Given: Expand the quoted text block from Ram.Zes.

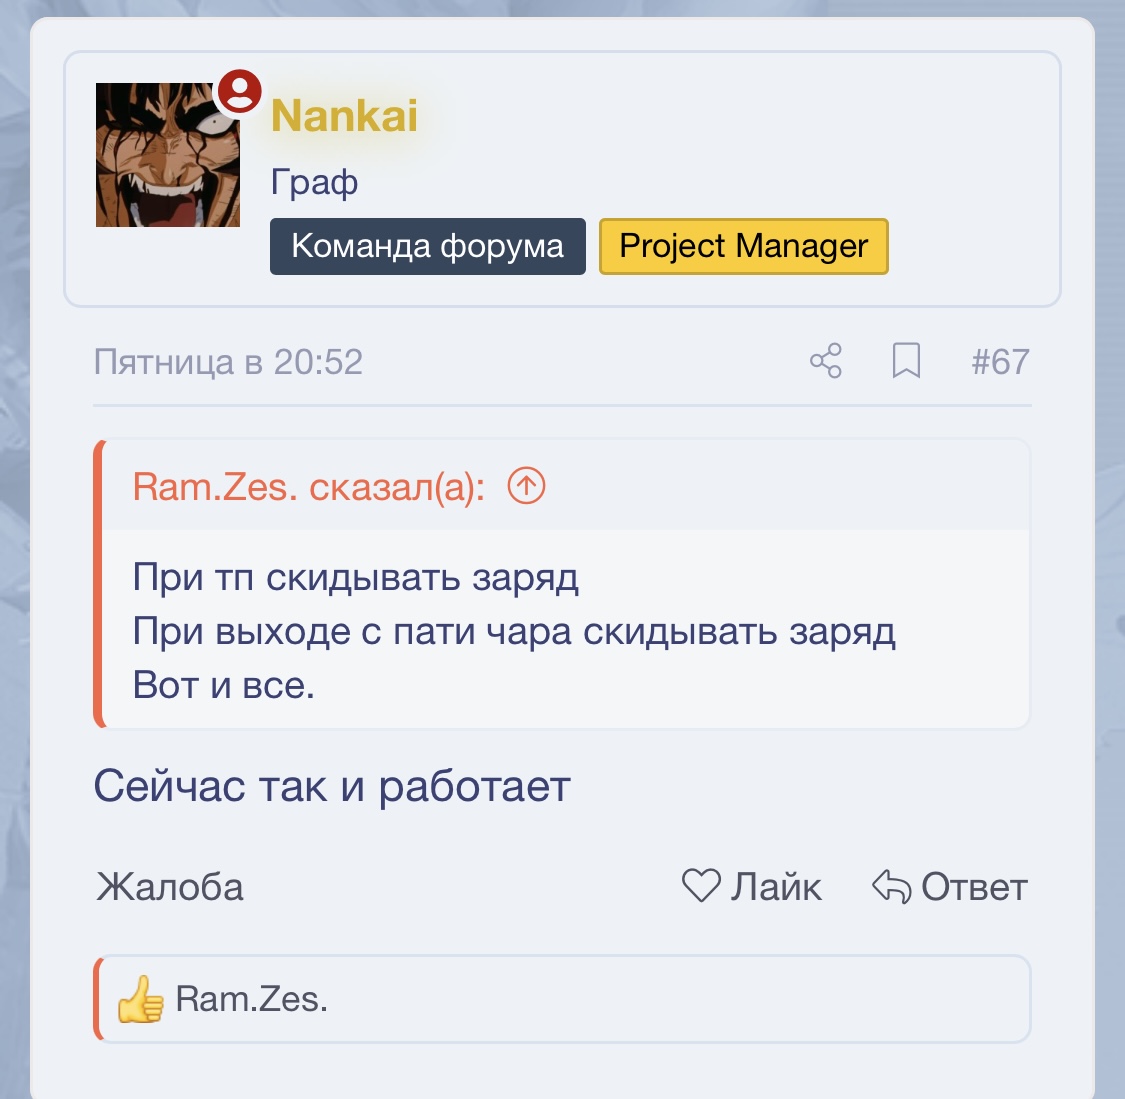Looking at the screenshot, I should click(565, 630).
